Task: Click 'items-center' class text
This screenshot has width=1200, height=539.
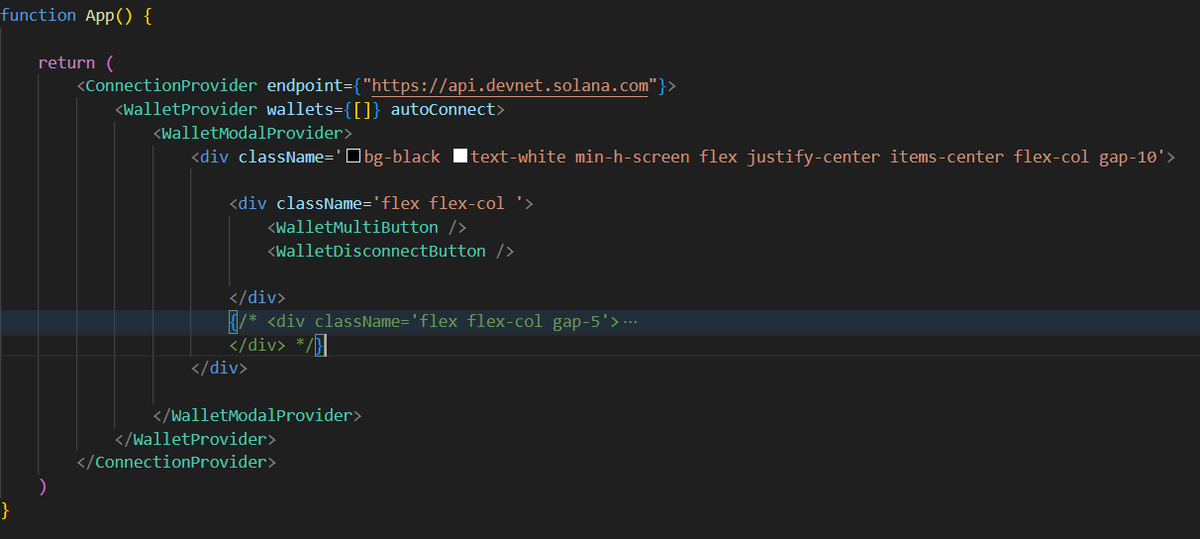Action: pos(947,157)
